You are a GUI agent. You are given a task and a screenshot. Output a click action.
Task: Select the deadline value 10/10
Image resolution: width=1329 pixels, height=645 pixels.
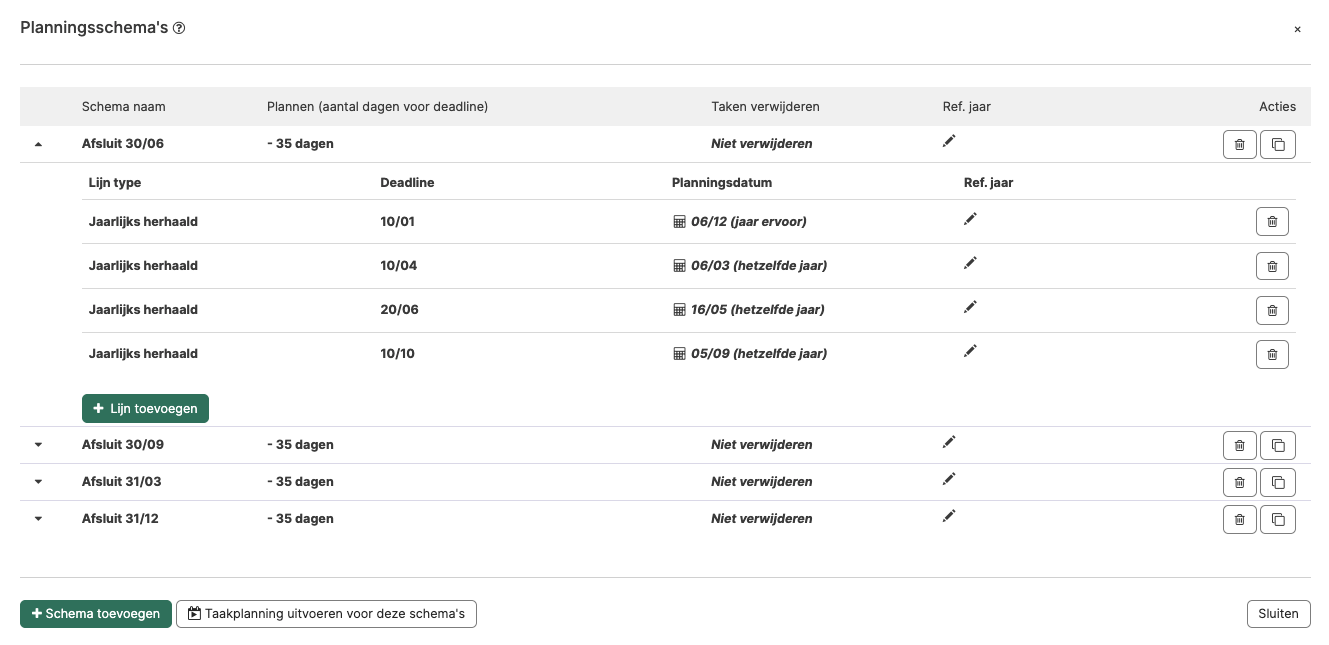[x=399, y=354]
